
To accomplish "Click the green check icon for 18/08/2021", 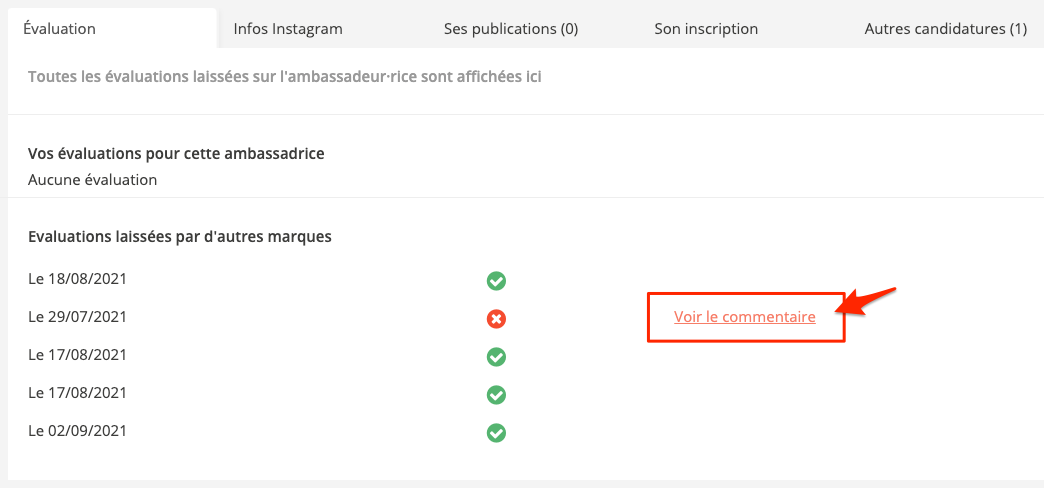I will (x=496, y=281).
